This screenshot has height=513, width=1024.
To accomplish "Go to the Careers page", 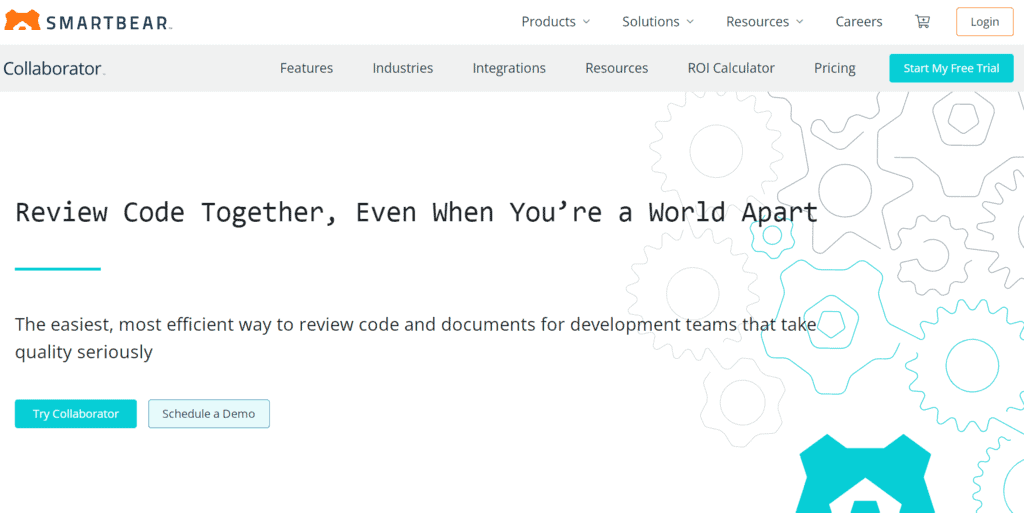I will [859, 22].
